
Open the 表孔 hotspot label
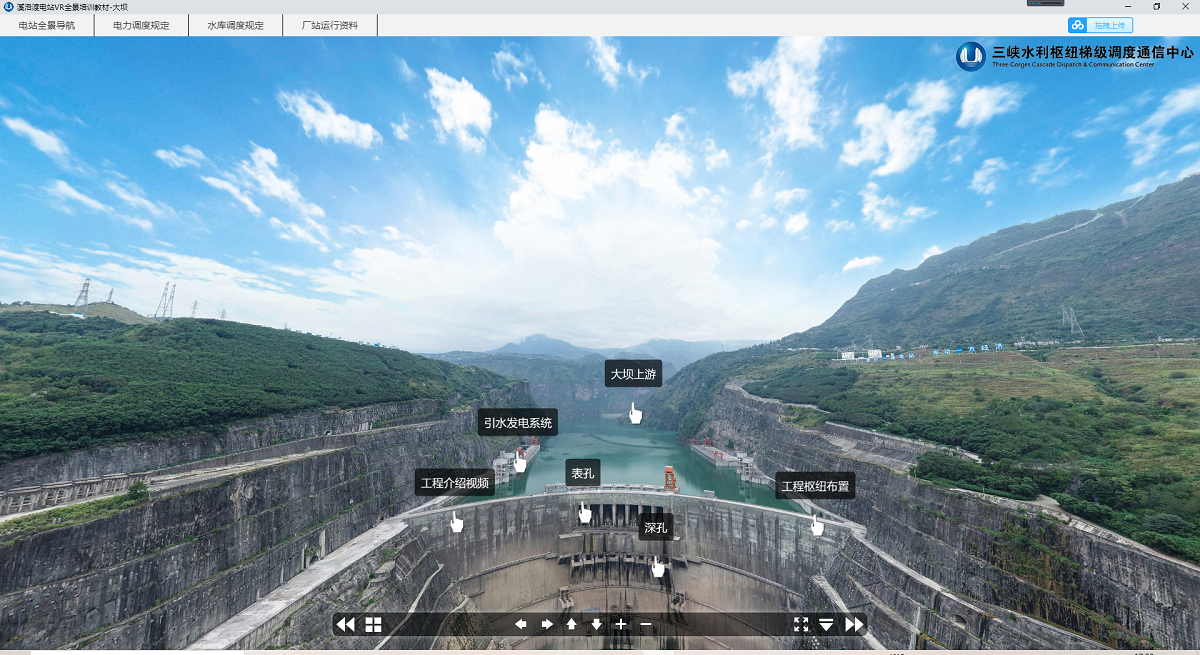(582, 473)
